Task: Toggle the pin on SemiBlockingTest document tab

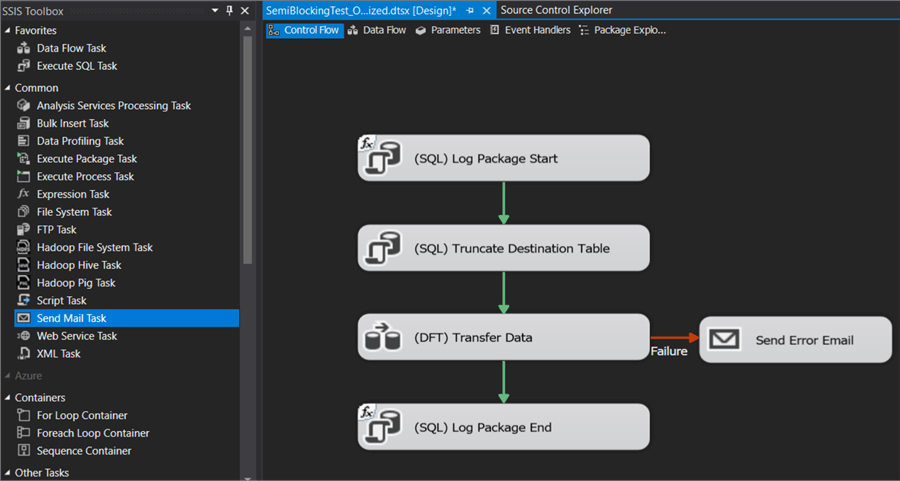Action: tap(470, 11)
